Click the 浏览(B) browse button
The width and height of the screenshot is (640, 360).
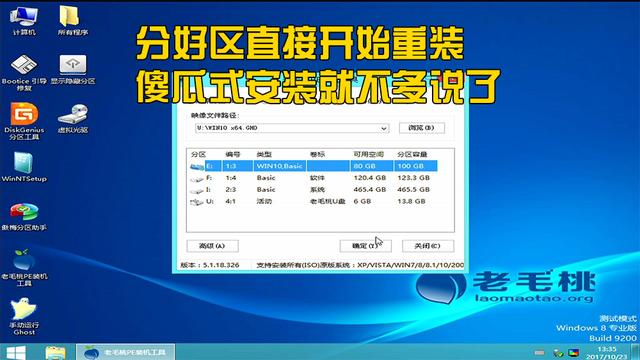point(422,128)
